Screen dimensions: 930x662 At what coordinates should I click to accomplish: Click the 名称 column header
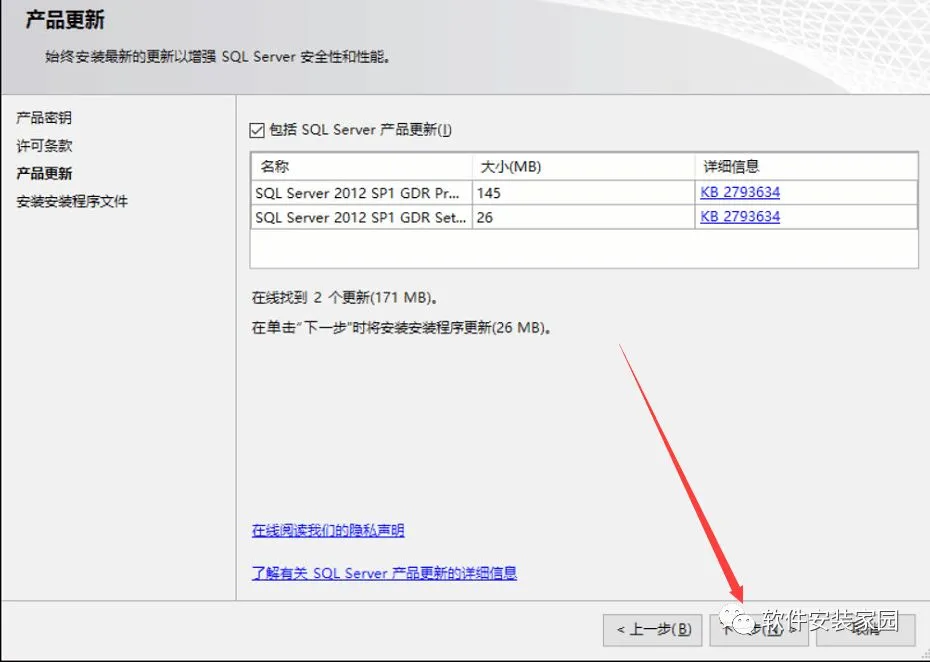[x=362, y=167]
